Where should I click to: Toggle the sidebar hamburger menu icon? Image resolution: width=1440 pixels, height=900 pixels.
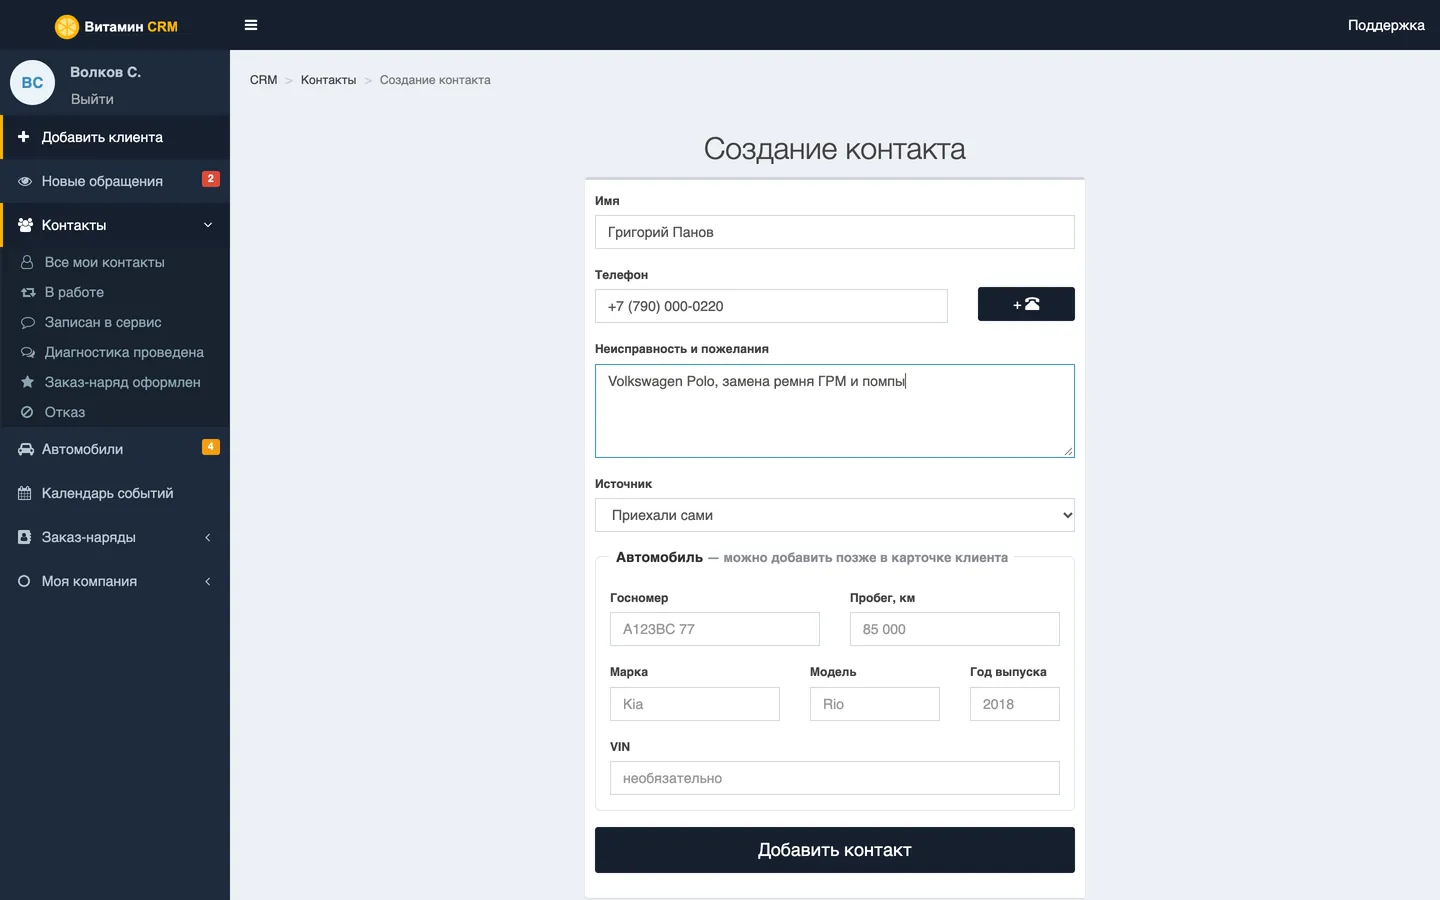251,25
